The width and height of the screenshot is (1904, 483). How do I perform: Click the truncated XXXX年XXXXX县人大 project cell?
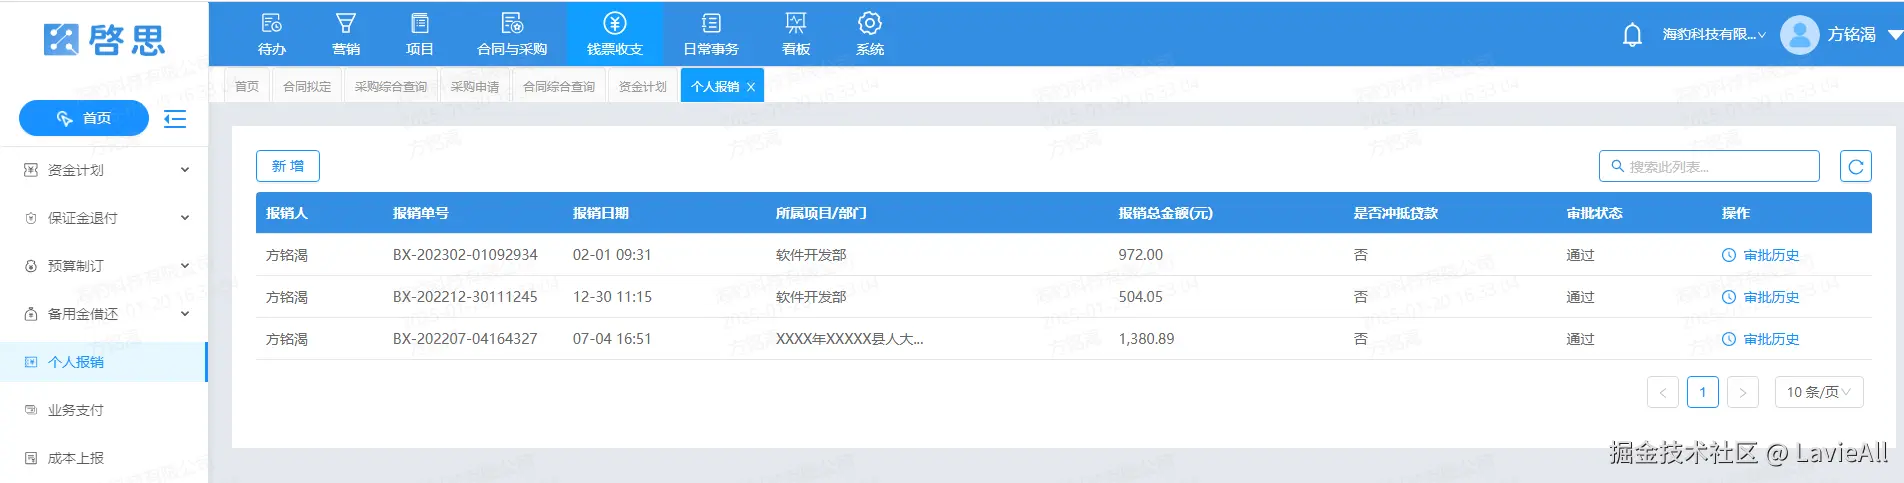click(x=850, y=339)
